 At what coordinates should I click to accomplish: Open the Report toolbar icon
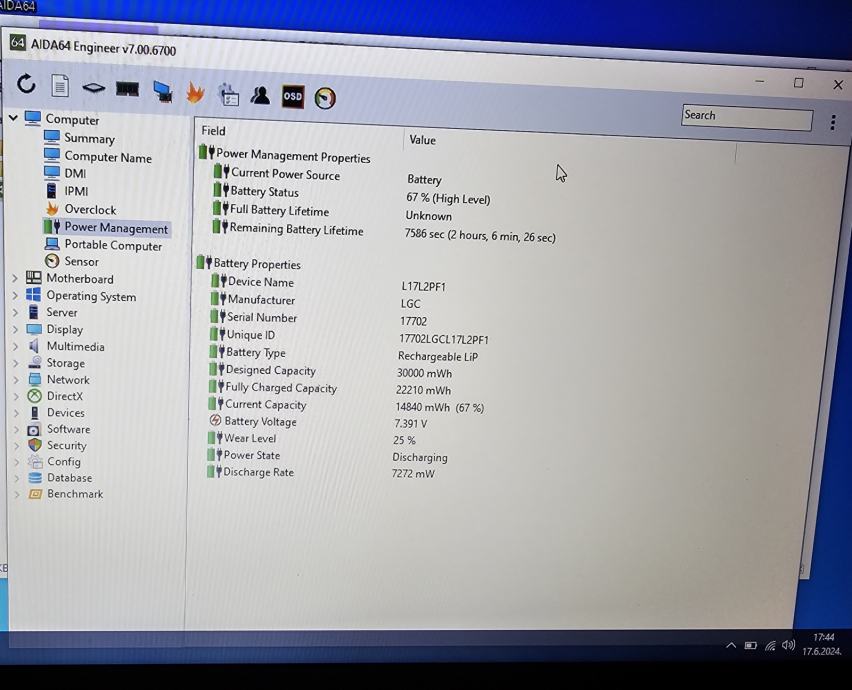click(60, 86)
